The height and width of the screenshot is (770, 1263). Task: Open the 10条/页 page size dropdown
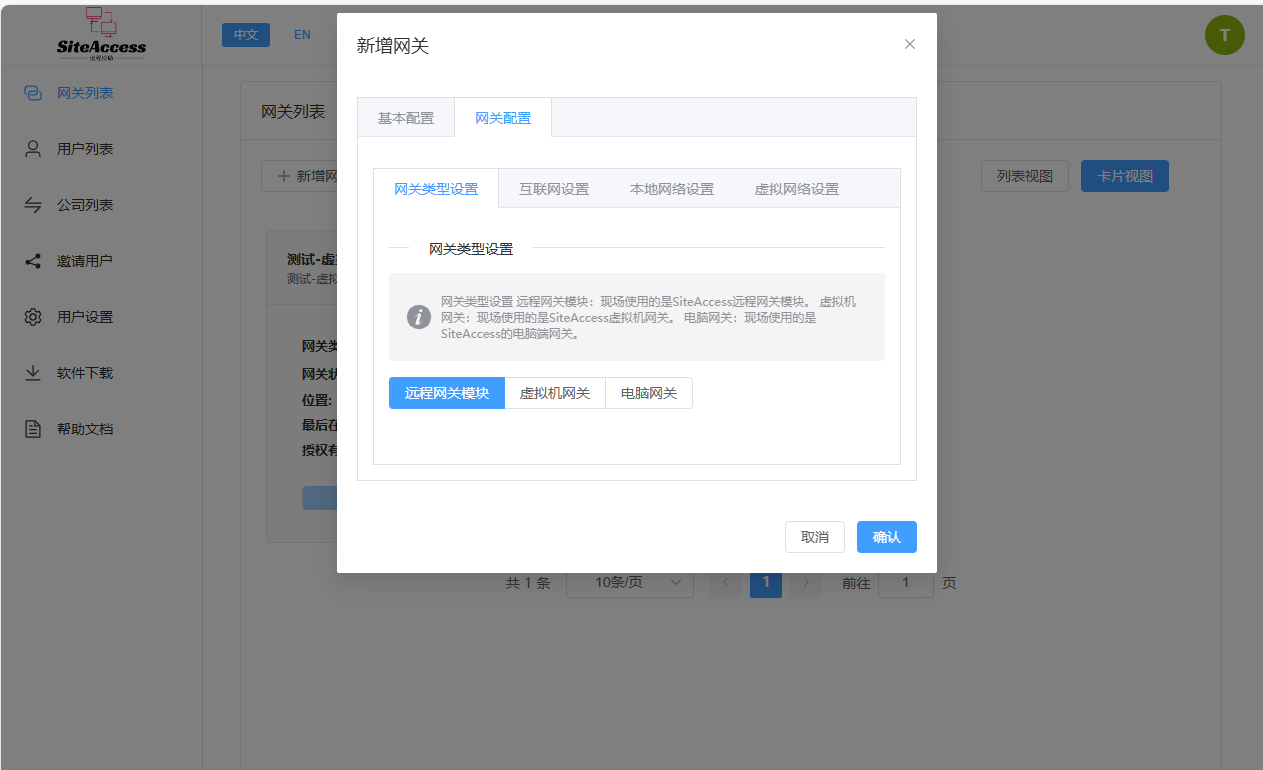click(630, 582)
